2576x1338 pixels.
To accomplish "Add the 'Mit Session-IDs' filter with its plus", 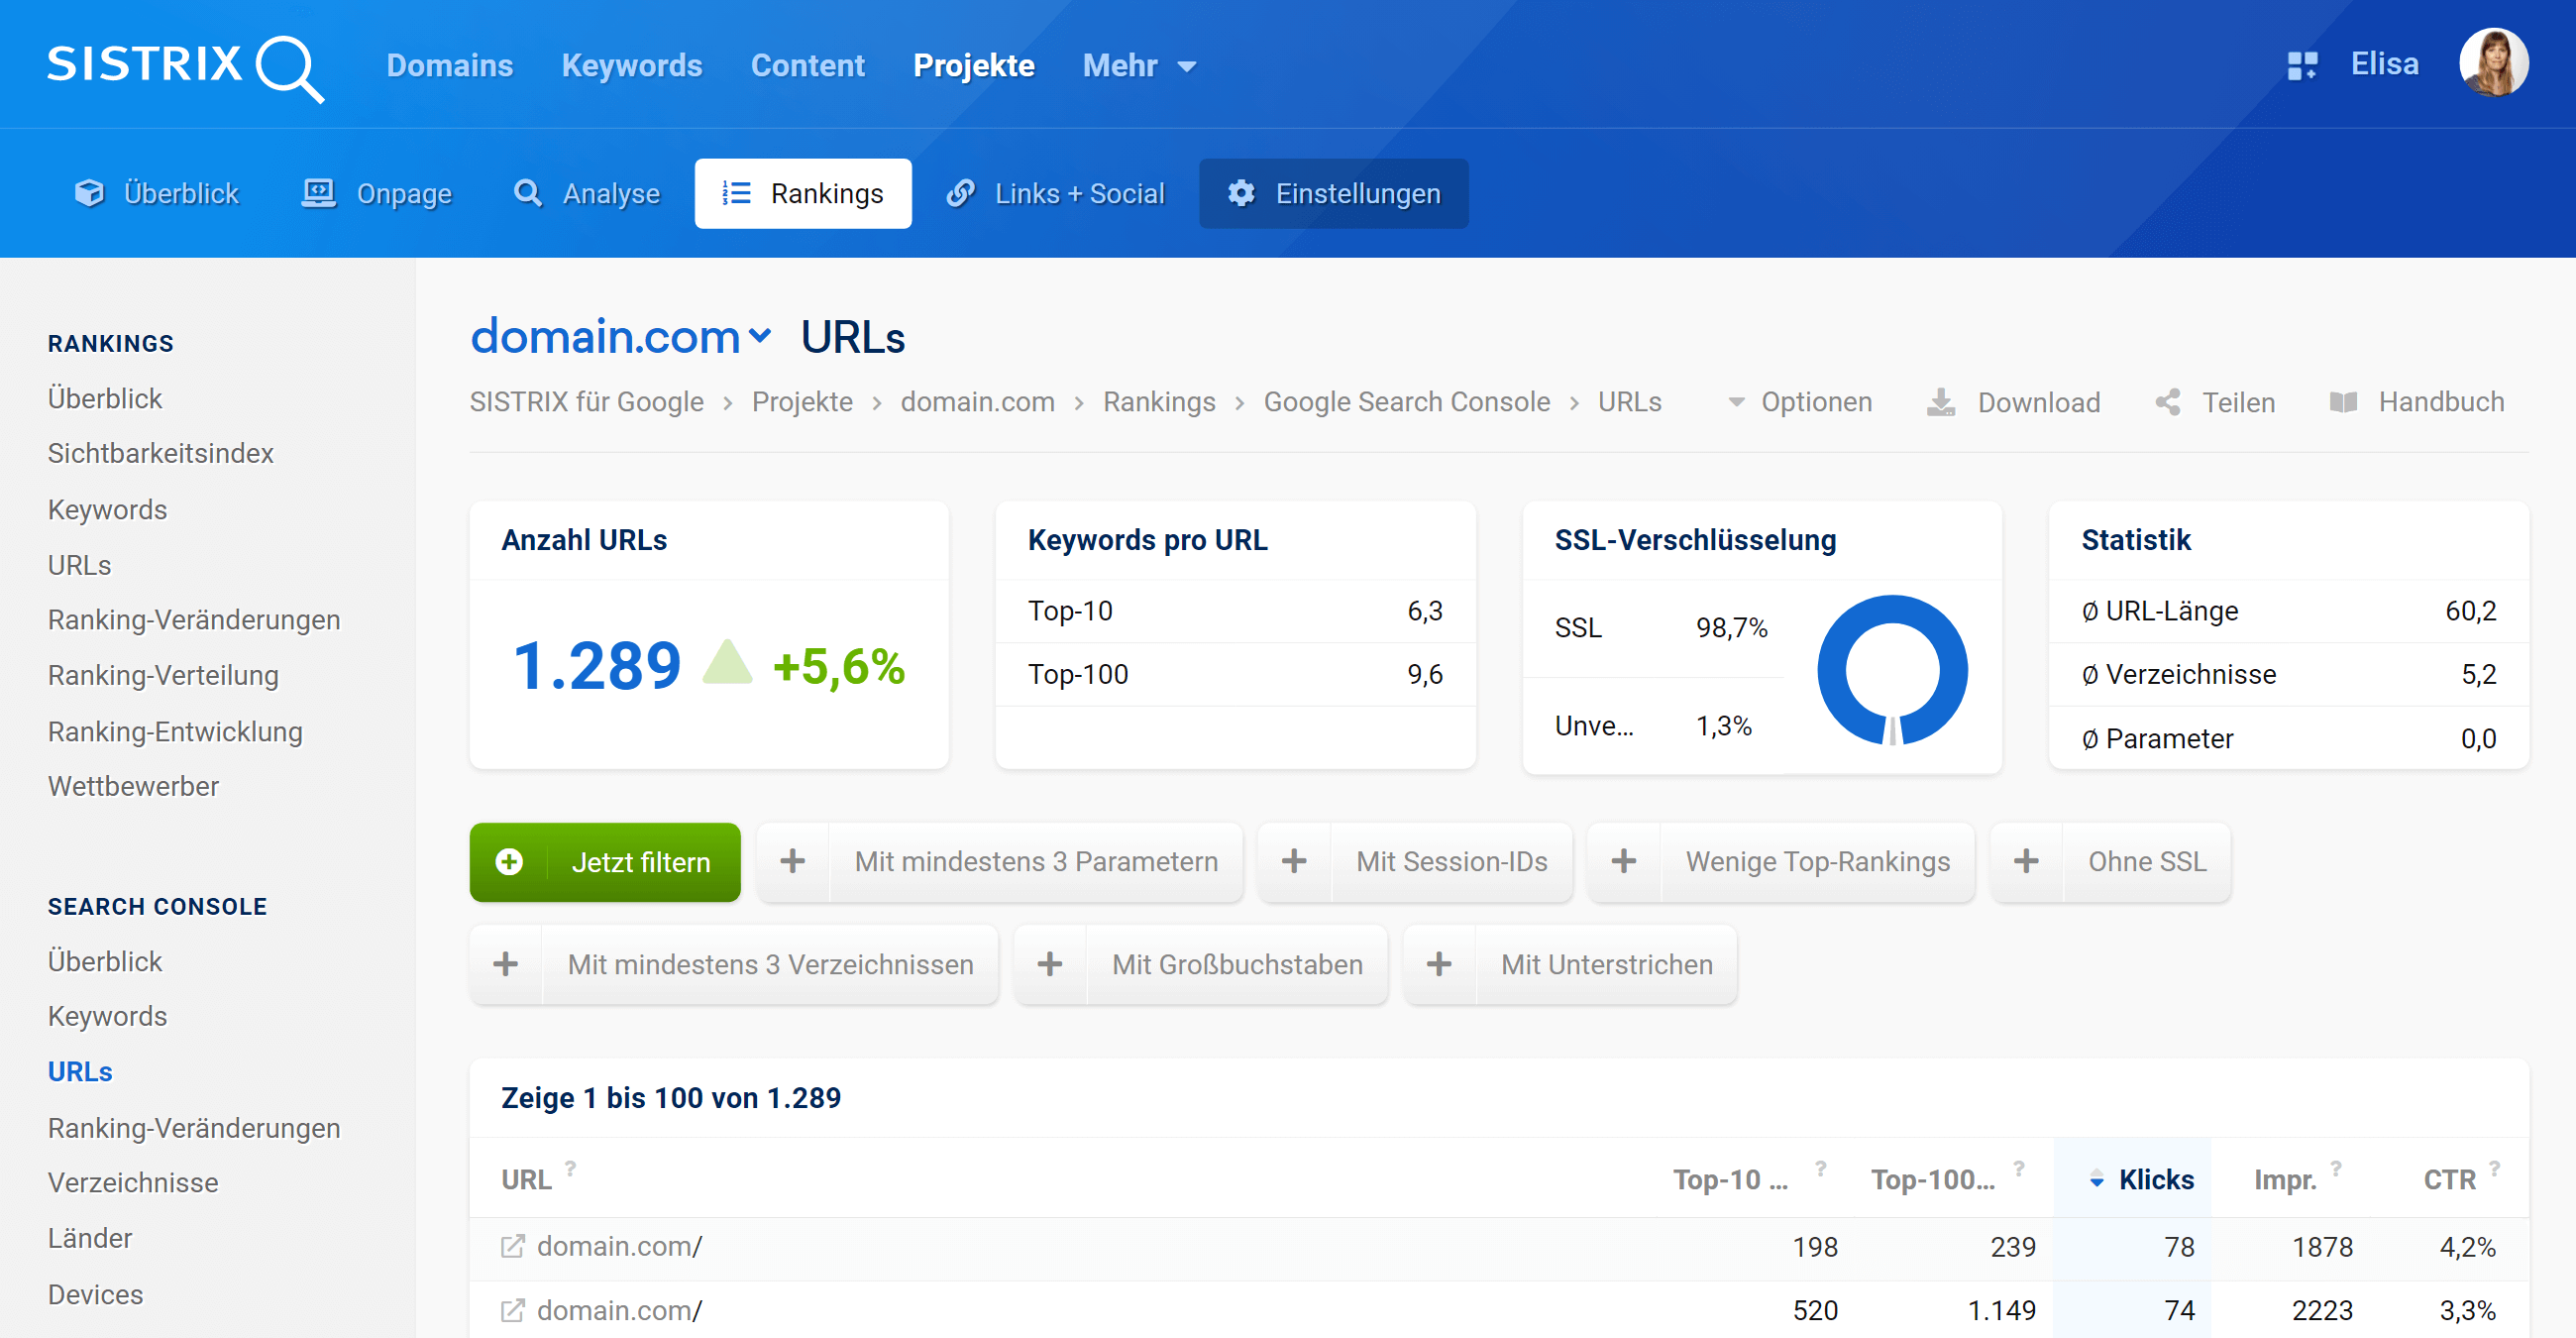I will (x=1294, y=861).
